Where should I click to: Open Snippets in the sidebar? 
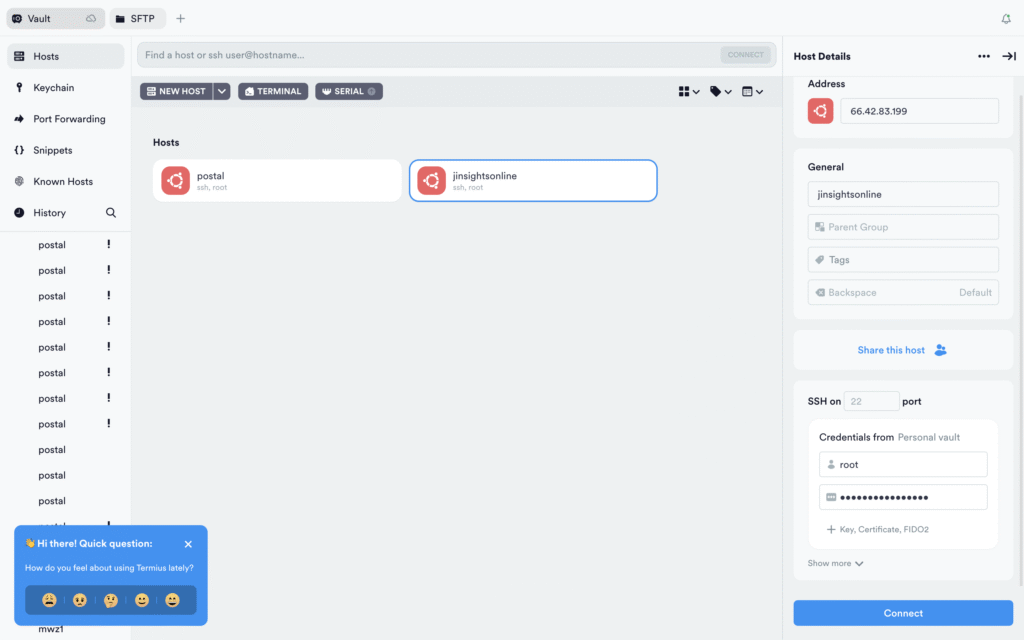65,150
